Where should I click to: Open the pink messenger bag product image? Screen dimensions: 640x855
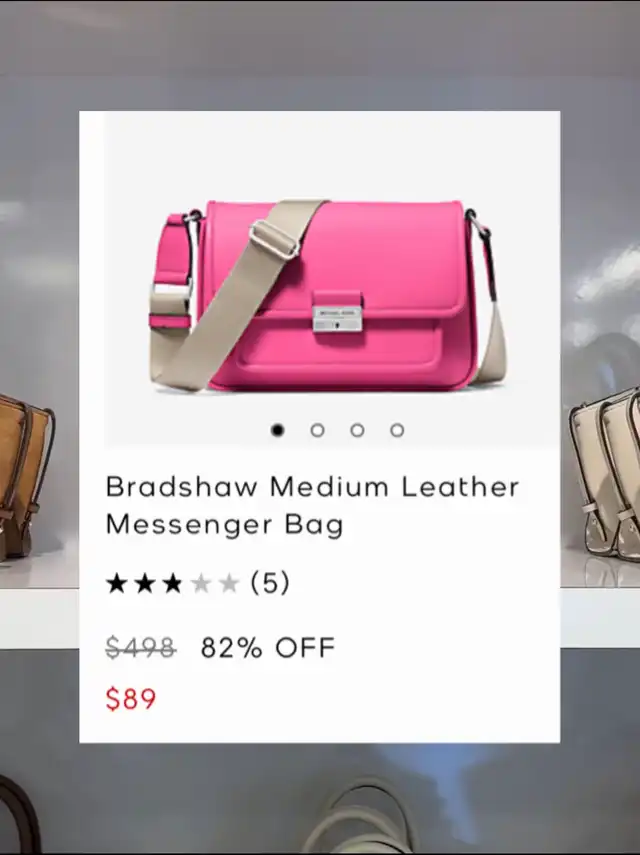329,295
